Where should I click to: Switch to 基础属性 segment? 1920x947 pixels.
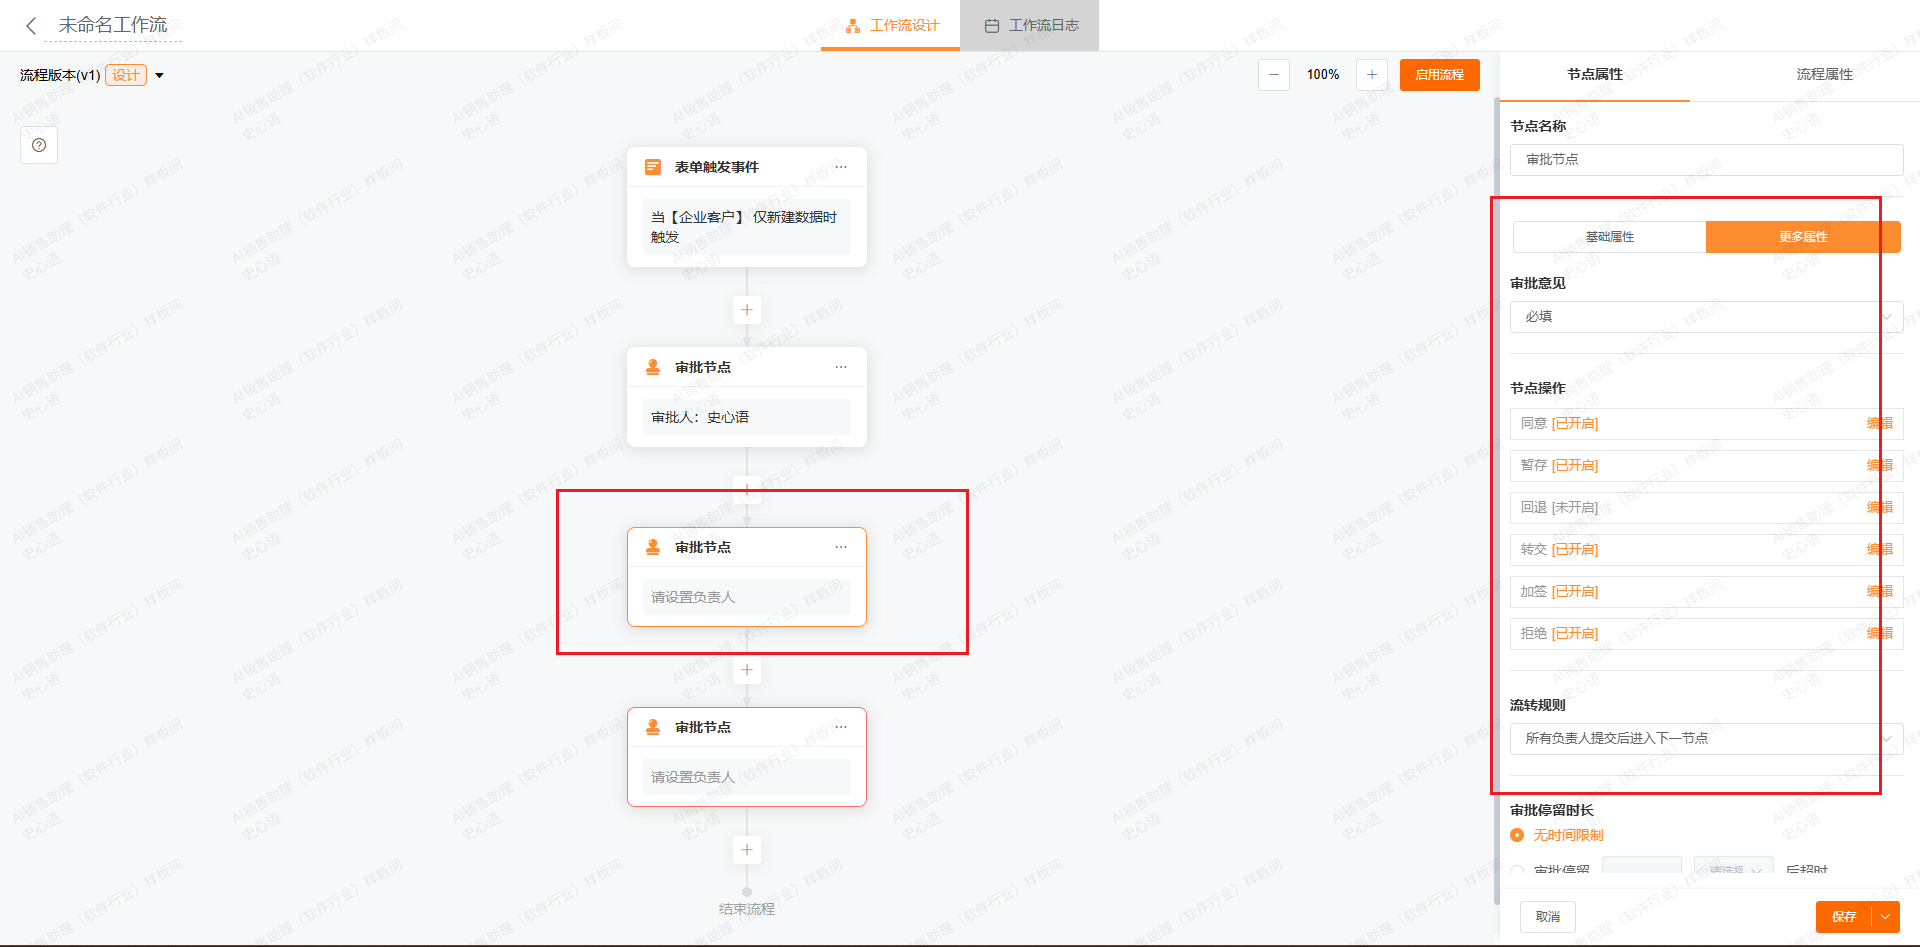tap(1609, 237)
